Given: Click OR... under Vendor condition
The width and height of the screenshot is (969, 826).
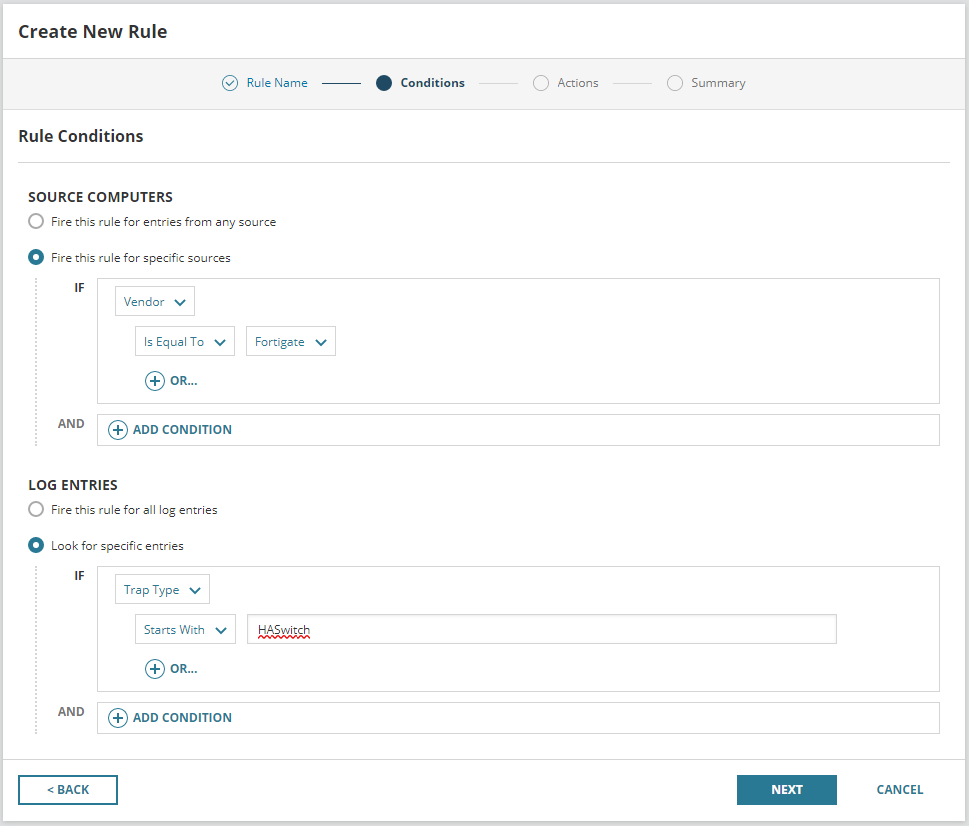Looking at the screenshot, I should [184, 381].
